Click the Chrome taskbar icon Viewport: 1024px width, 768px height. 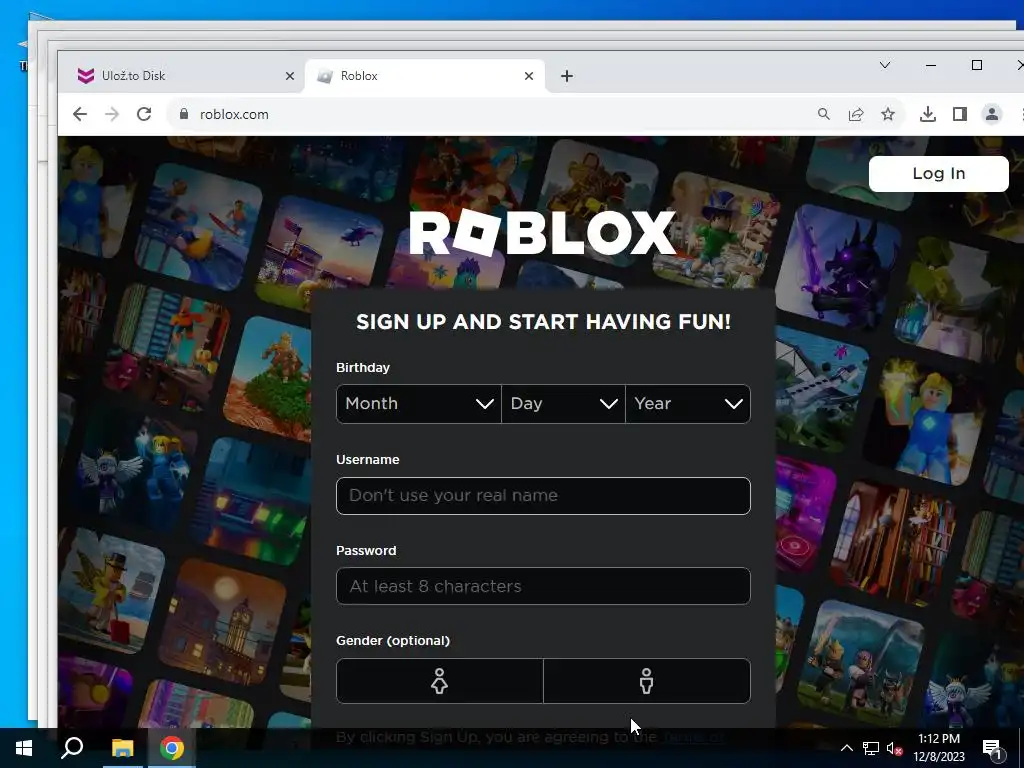172,748
